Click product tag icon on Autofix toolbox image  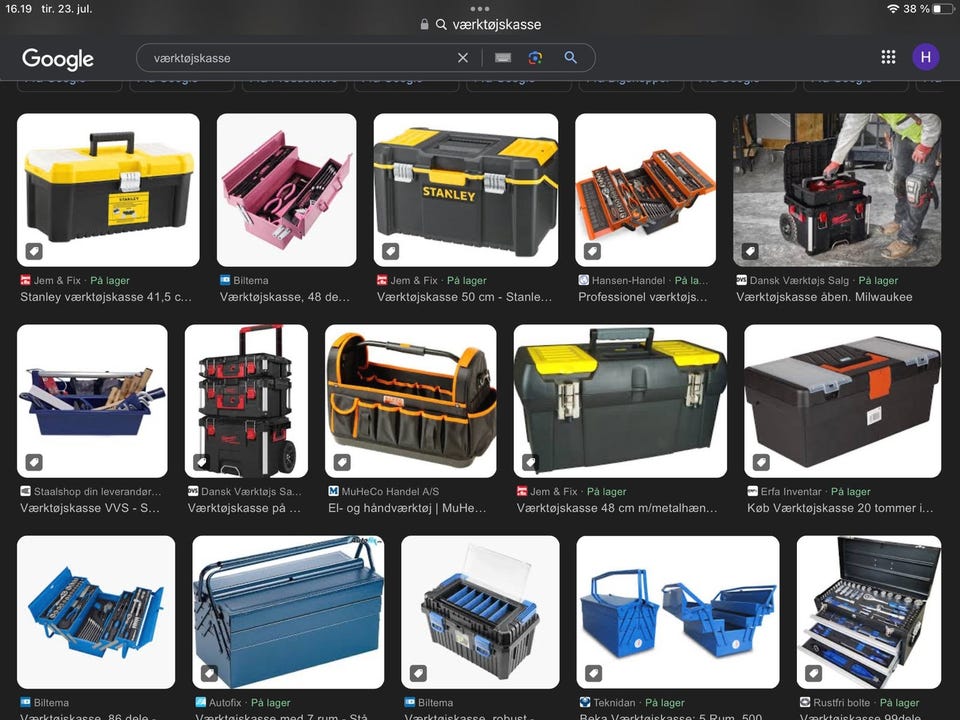[209, 673]
